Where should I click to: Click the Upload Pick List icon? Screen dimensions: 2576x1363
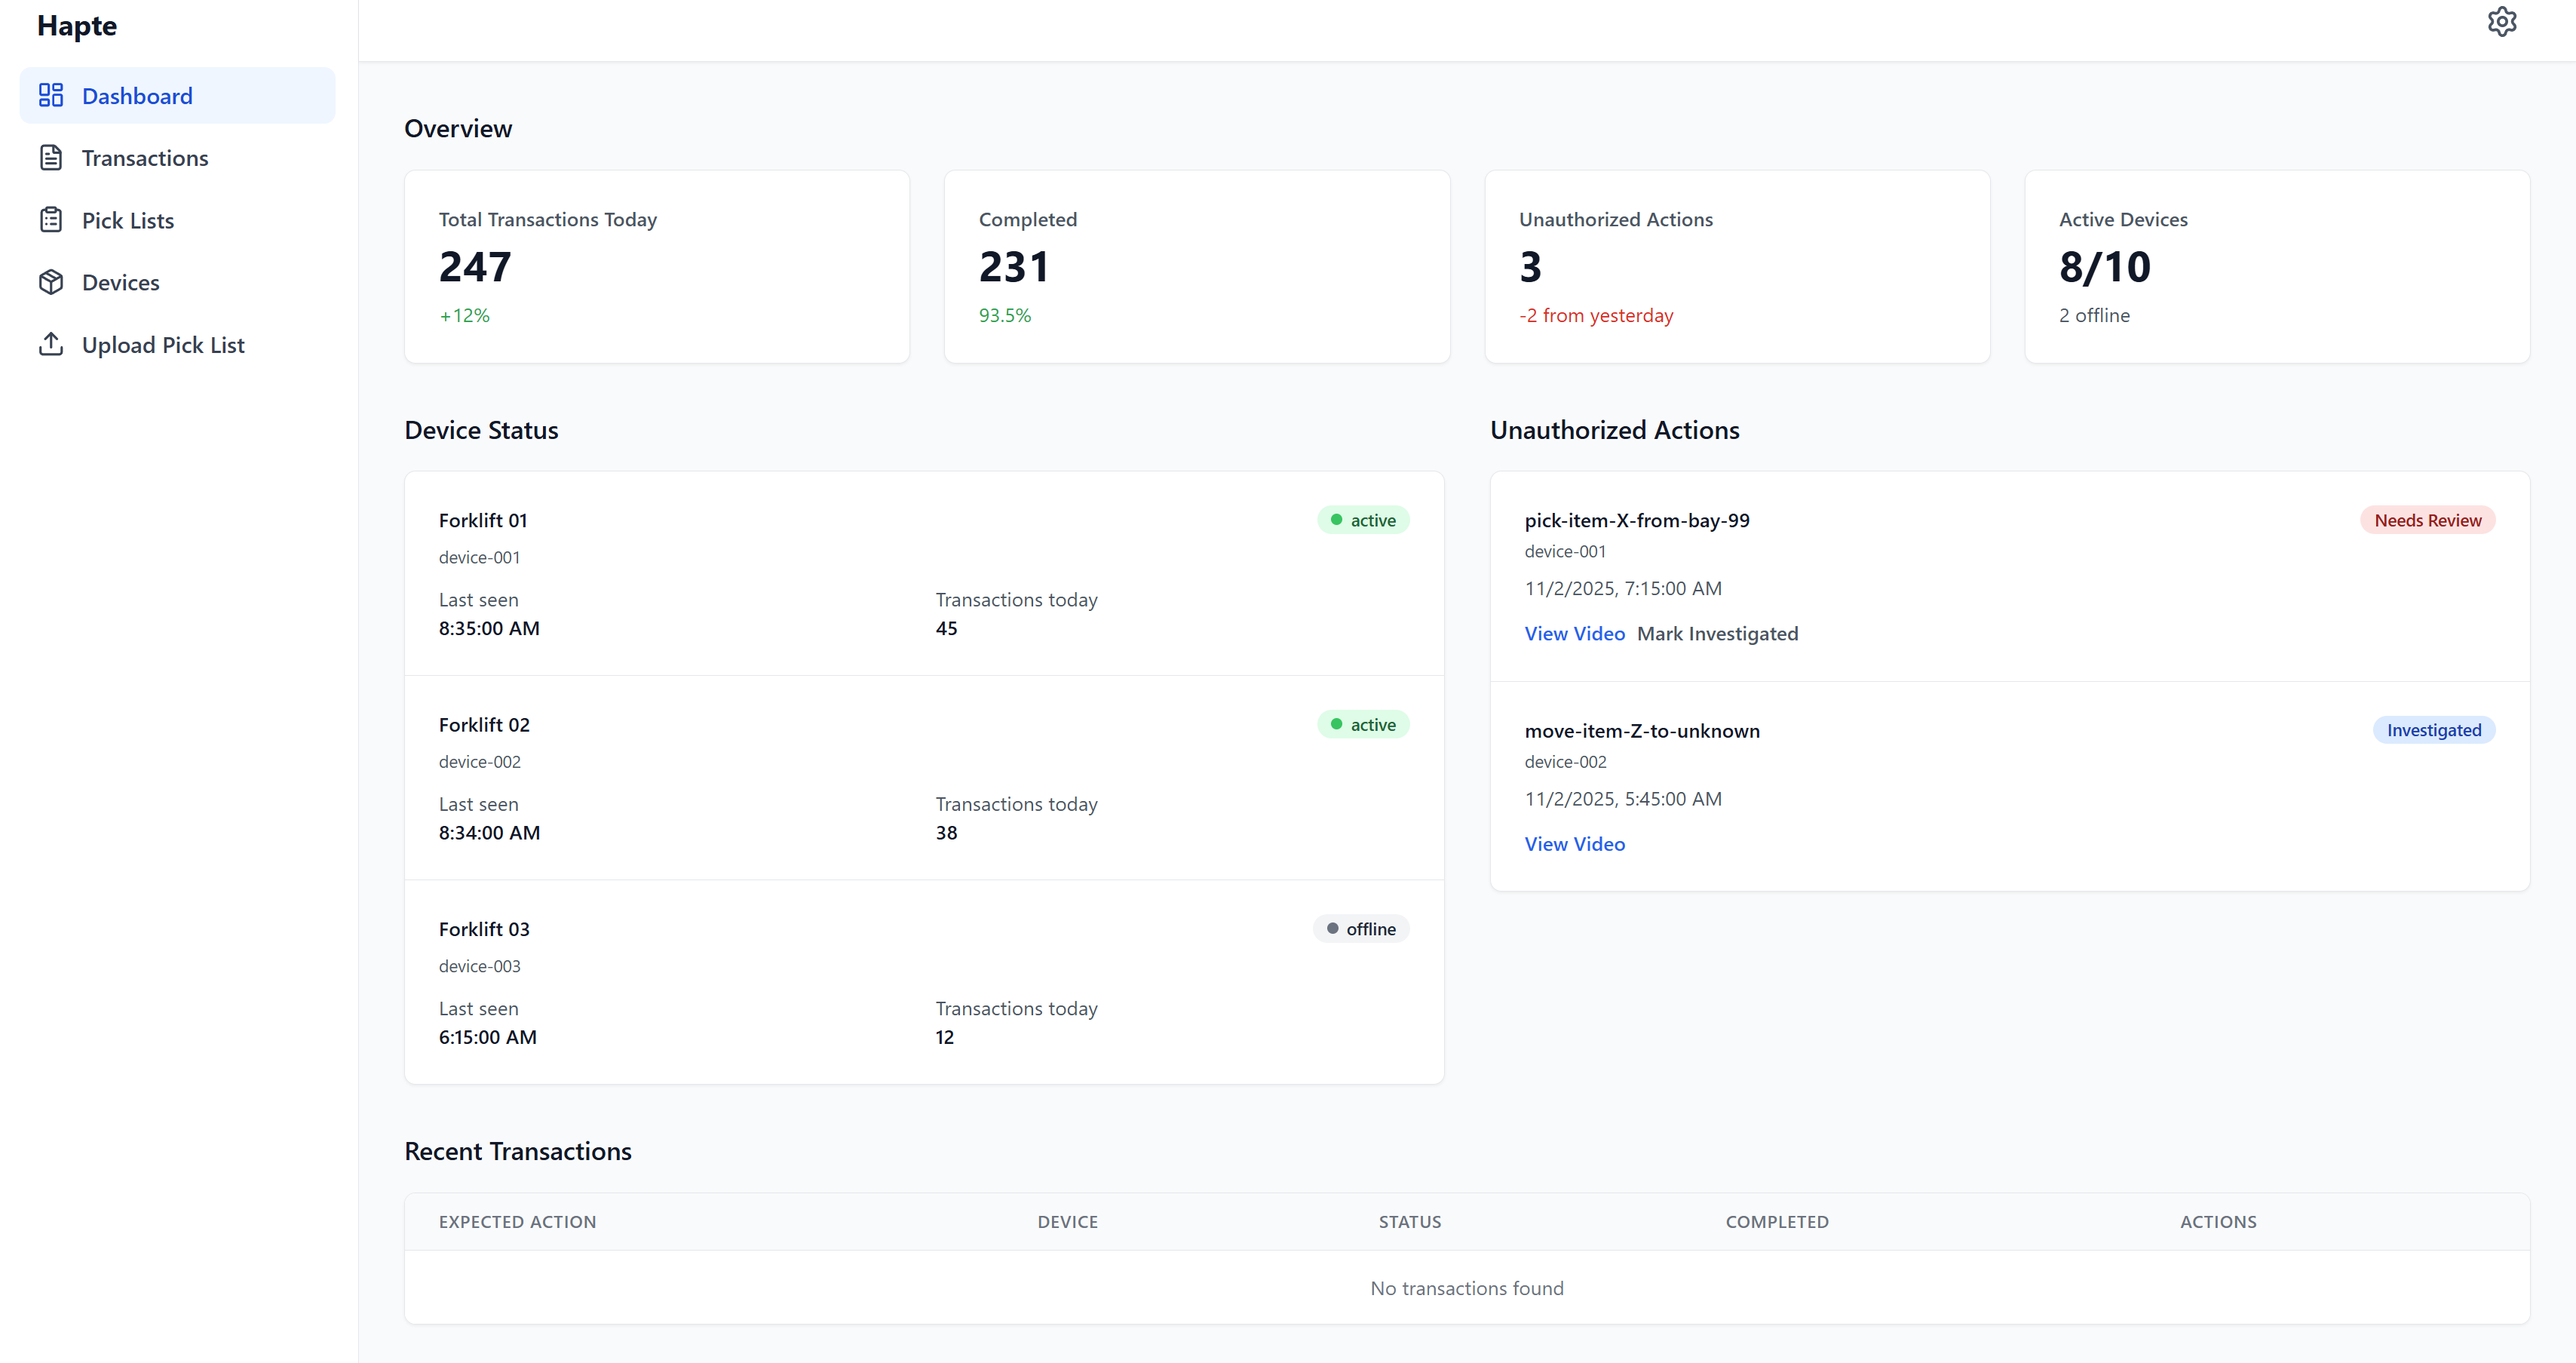point(52,343)
